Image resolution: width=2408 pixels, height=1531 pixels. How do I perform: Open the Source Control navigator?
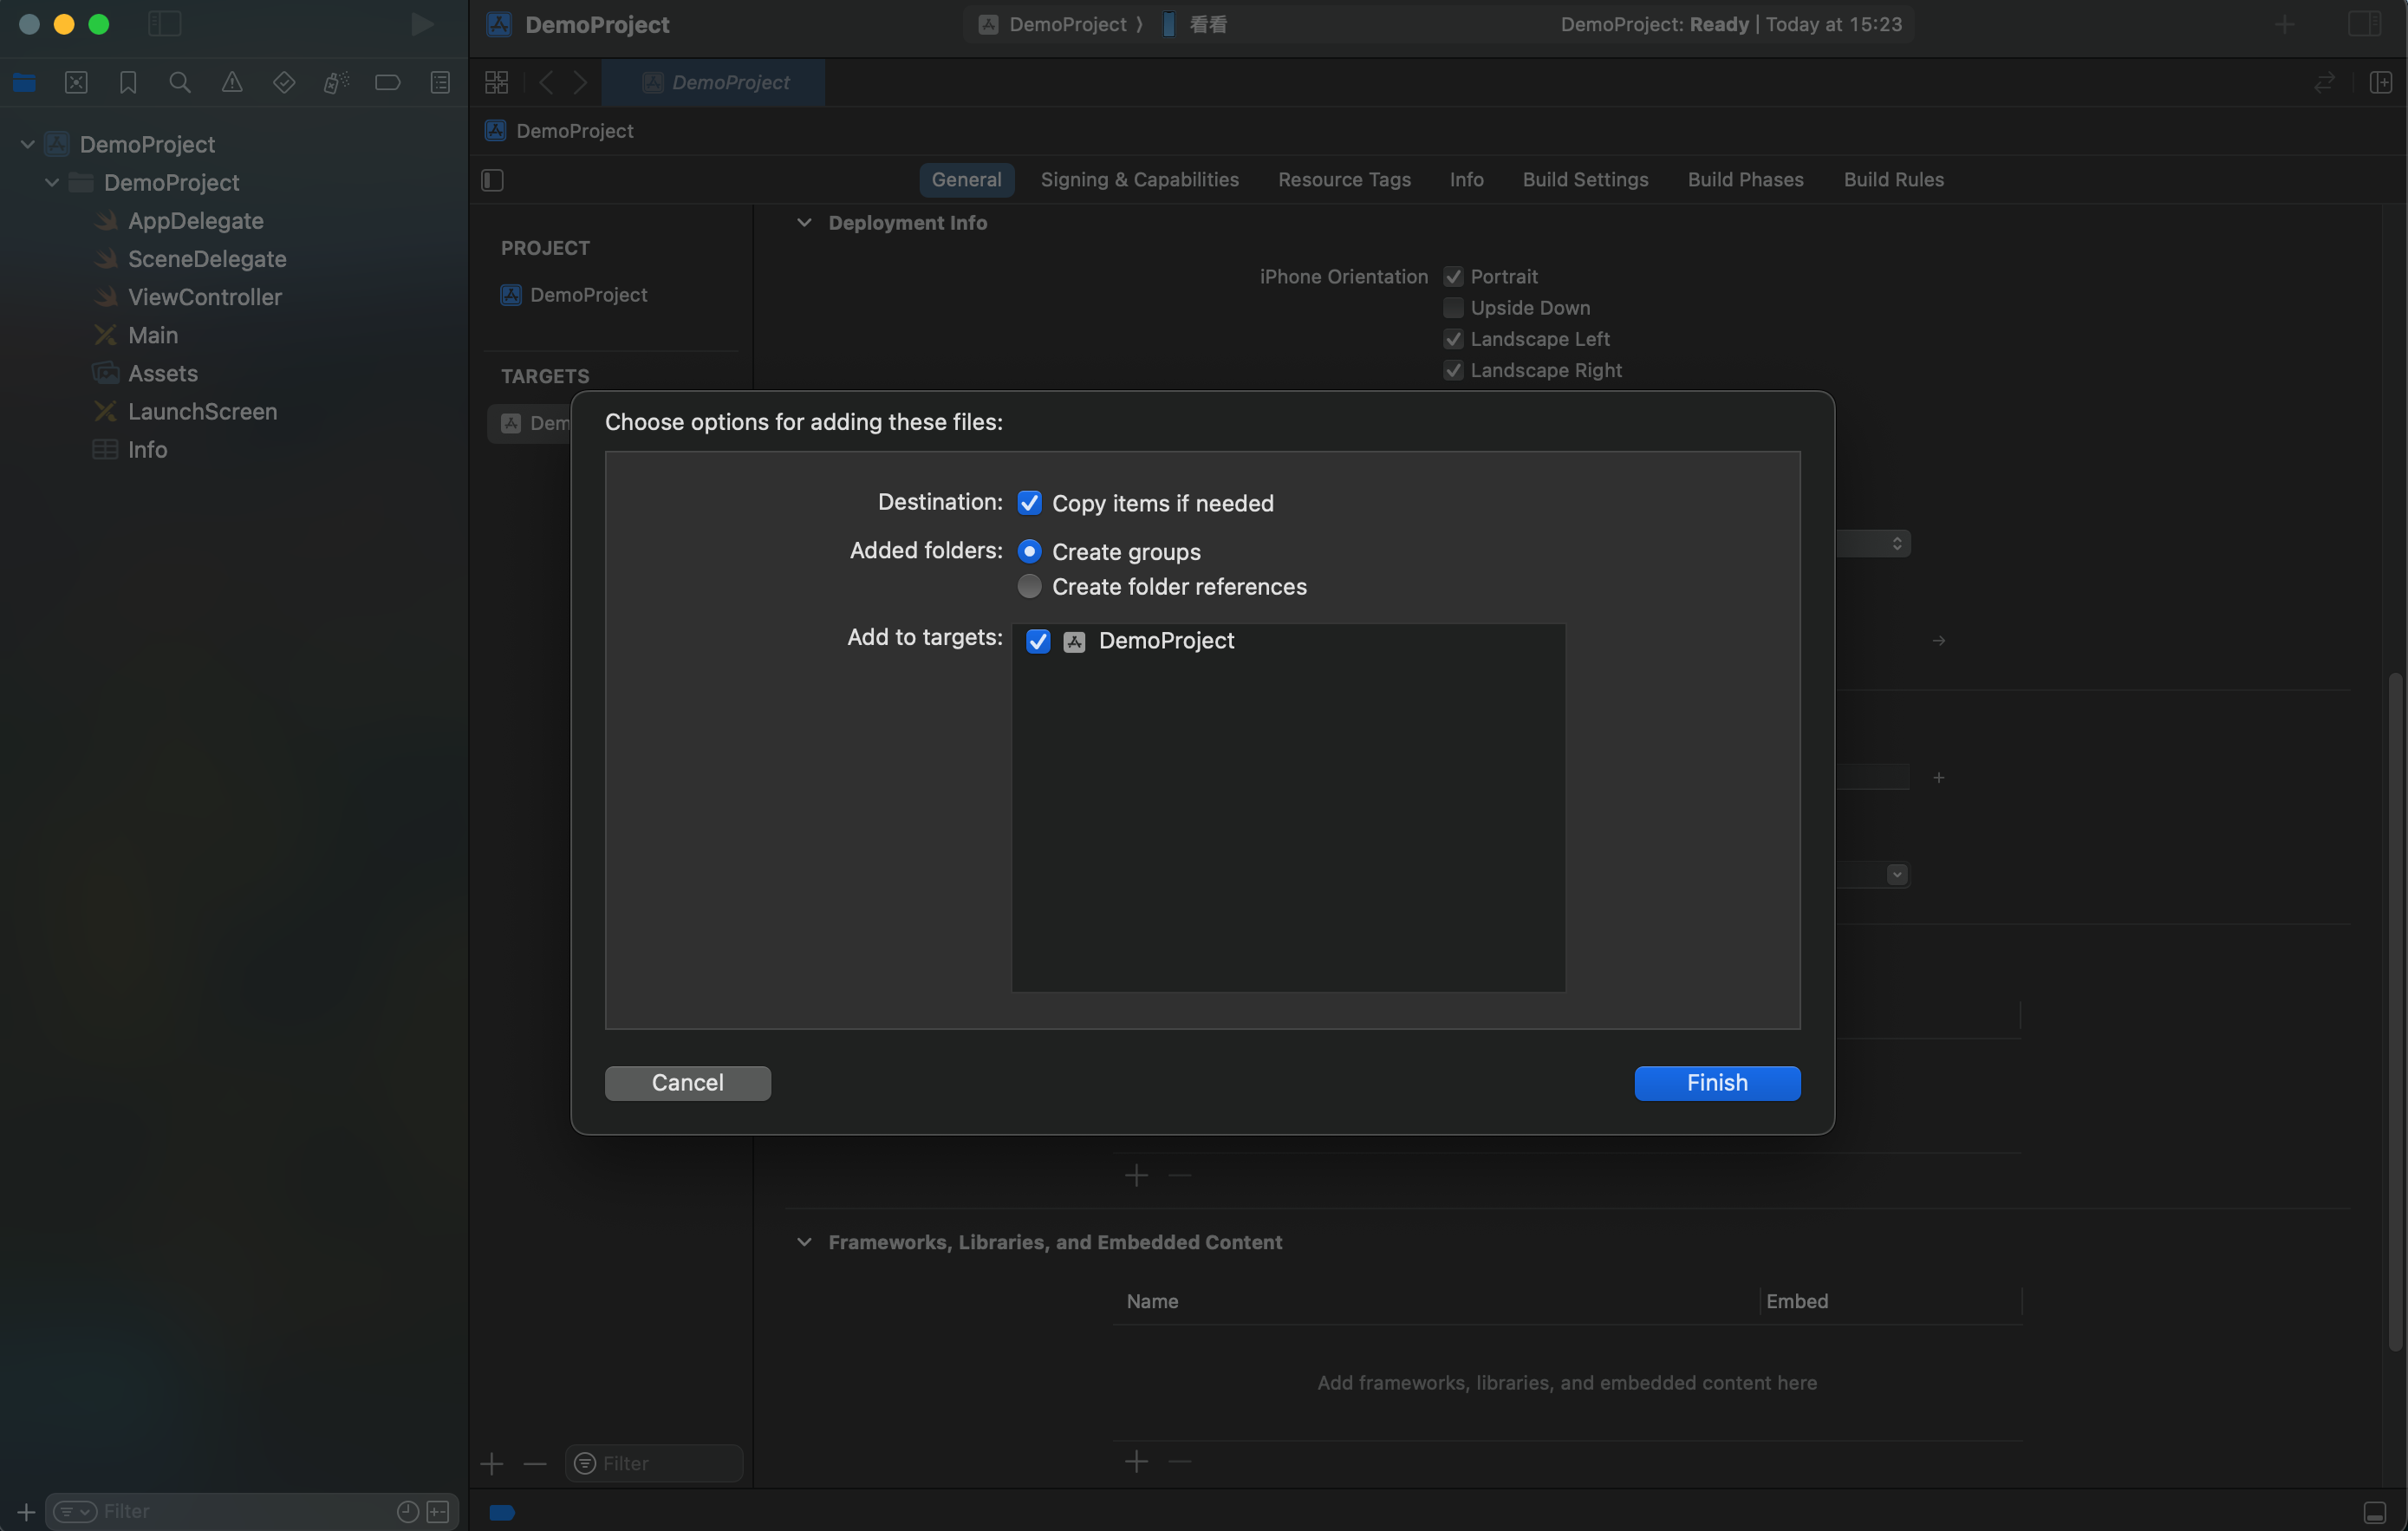click(76, 83)
